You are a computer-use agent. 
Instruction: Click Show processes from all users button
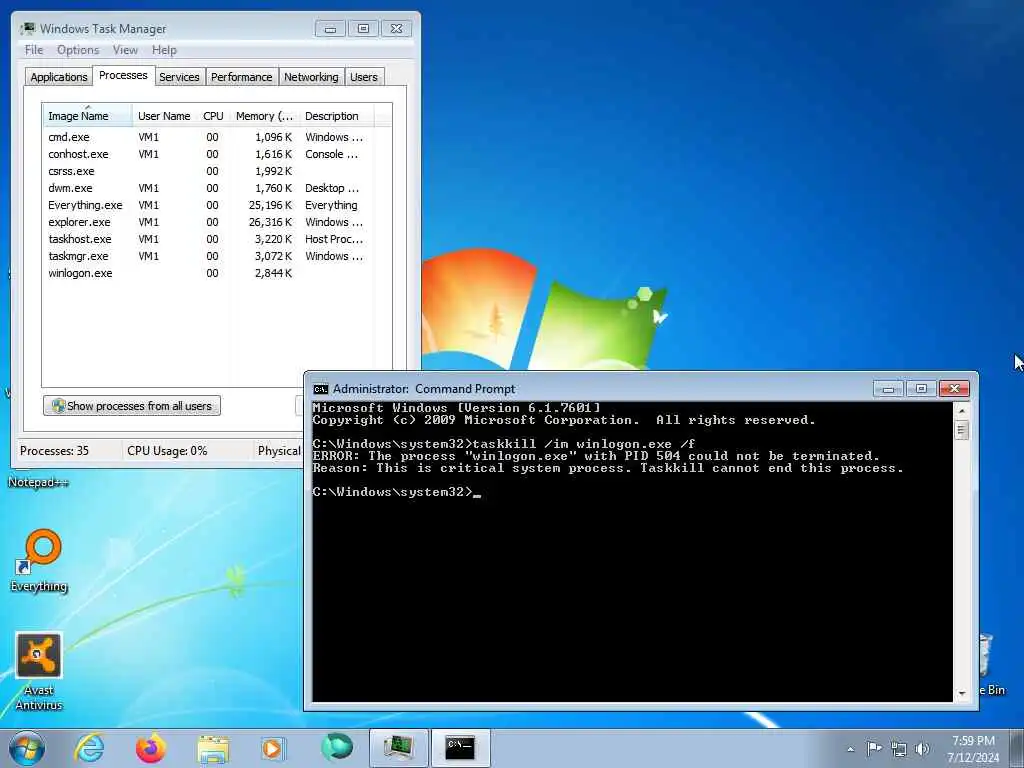click(132, 406)
